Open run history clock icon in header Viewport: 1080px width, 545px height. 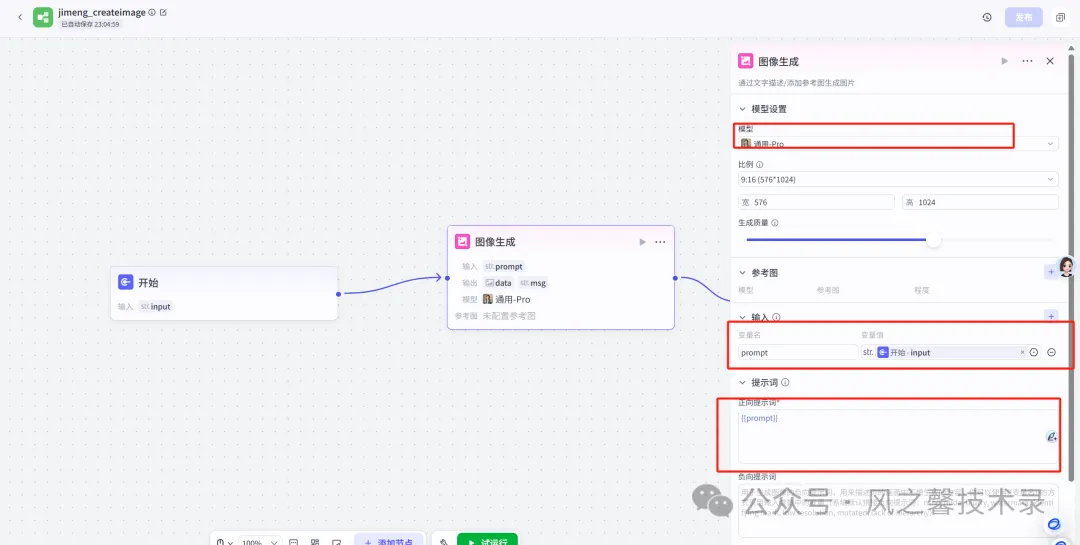(x=987, y=17)
